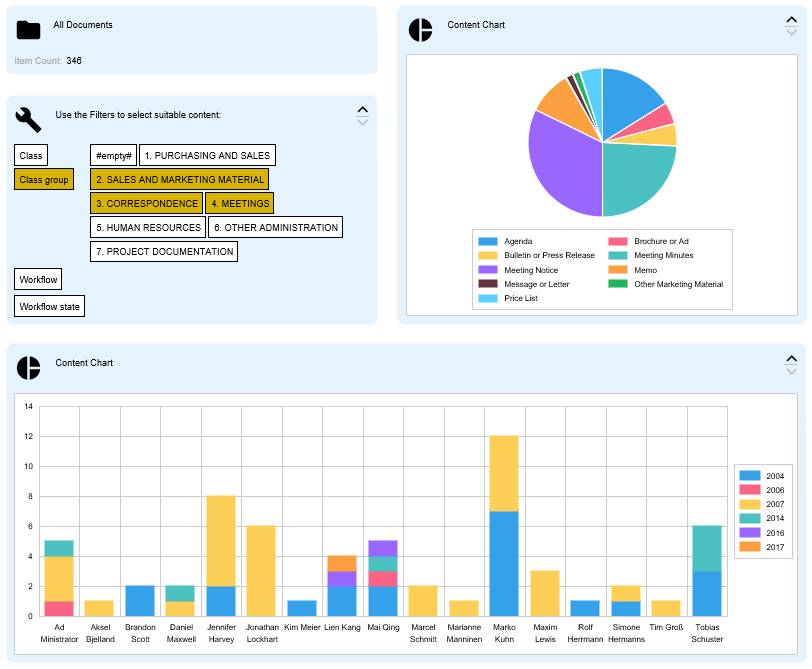Collapse the top Content Chart panel chevron
Image resolution: width=812 pixels, height=669 pixels.
coord(792,20)
